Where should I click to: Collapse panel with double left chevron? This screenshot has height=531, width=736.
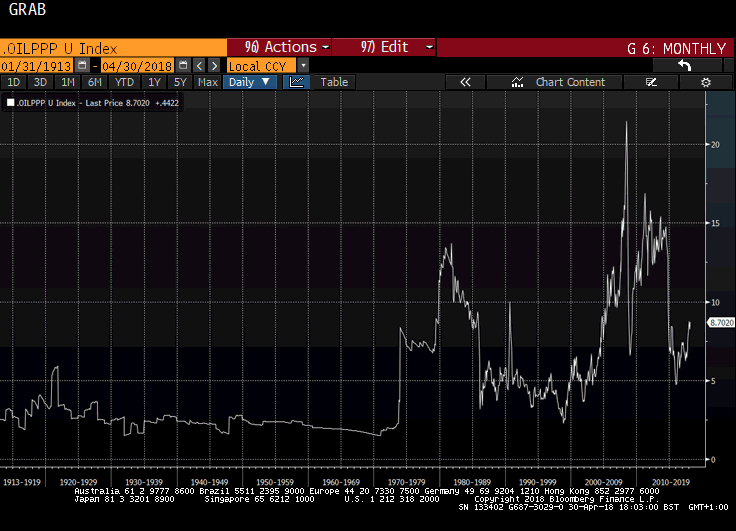[x=465, y=82]
